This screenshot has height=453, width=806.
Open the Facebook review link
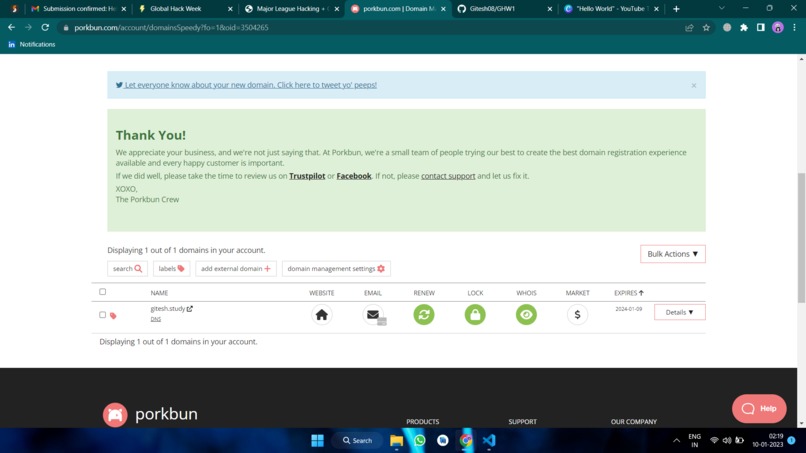click(x=354, y=176)
